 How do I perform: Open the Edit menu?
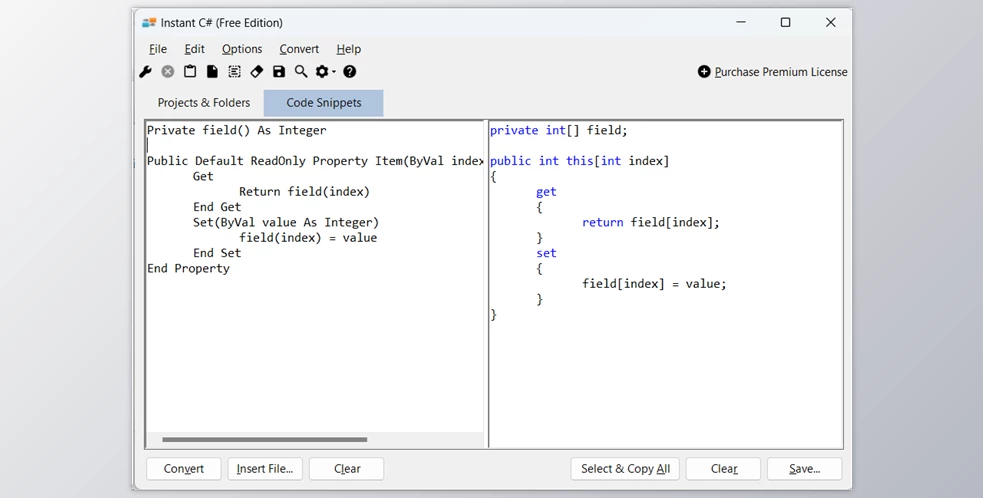(x=194, y=49)
